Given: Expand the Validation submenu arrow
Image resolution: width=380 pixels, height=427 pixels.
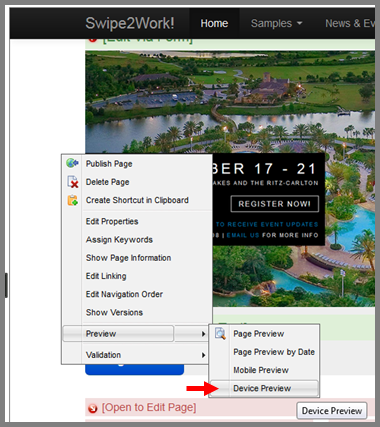Looking at the screenshot, I should (x=203, y=355).
